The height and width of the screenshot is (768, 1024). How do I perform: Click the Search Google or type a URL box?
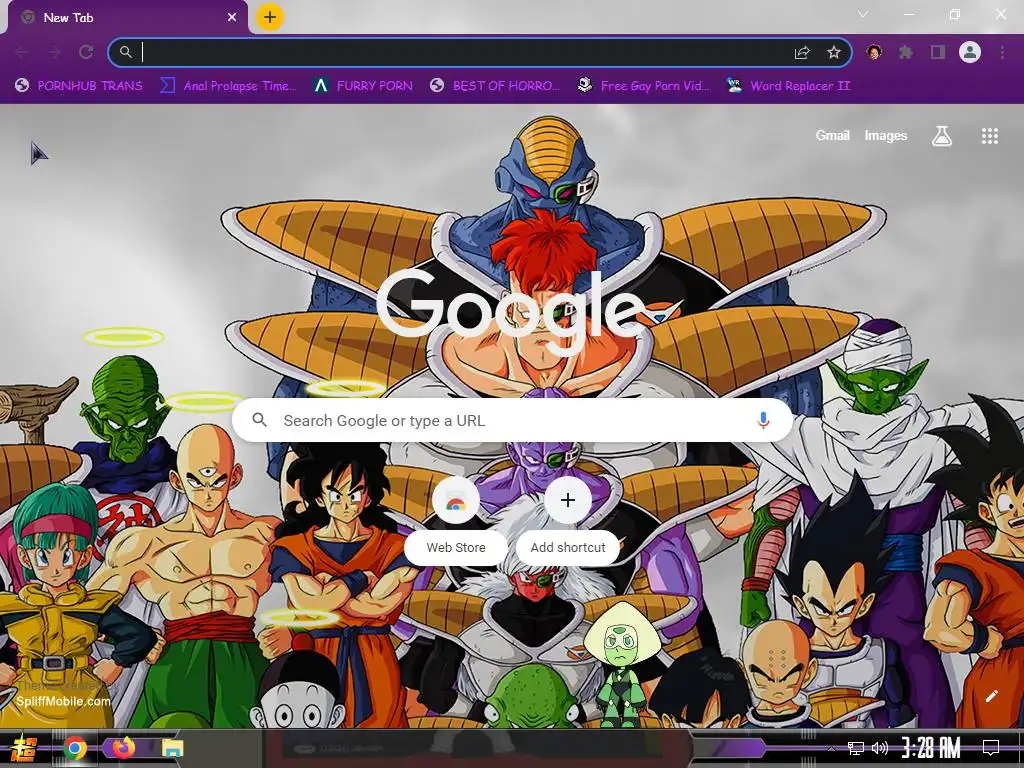pyautogui.click(x=513, y=421)
